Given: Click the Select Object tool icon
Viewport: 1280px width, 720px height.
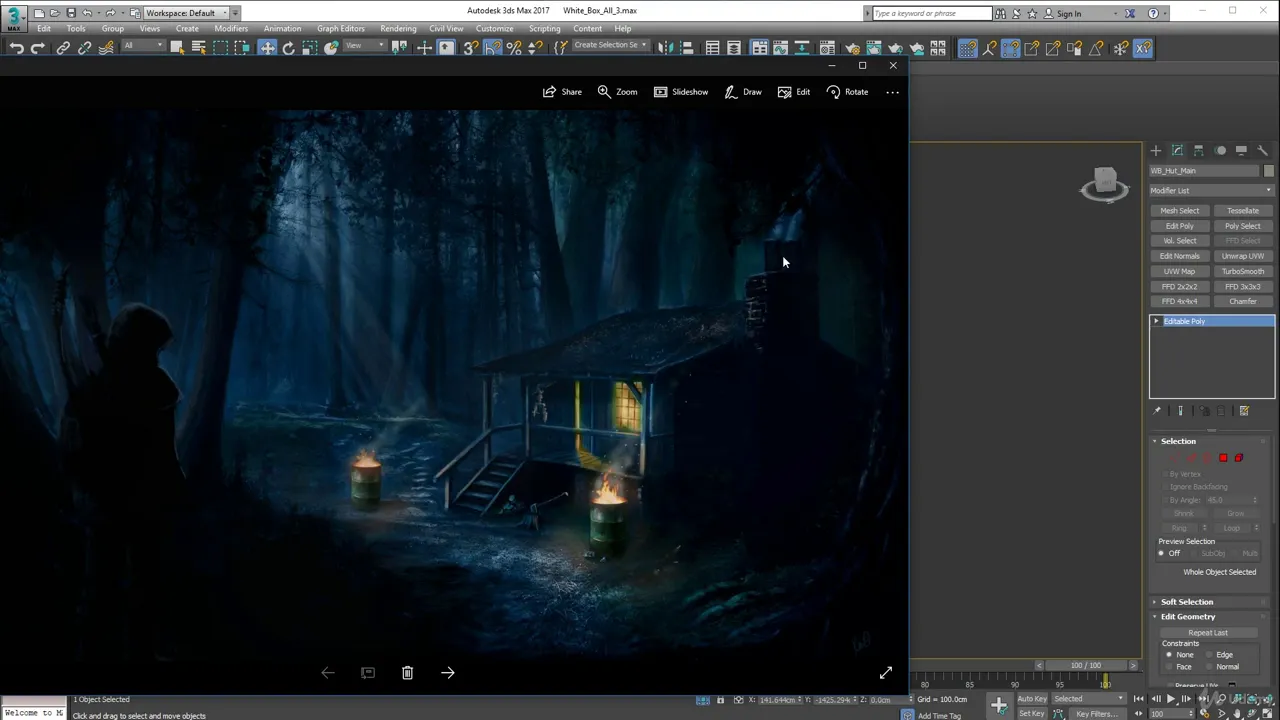Looking at the screenshot, I should tap(177, 48).
